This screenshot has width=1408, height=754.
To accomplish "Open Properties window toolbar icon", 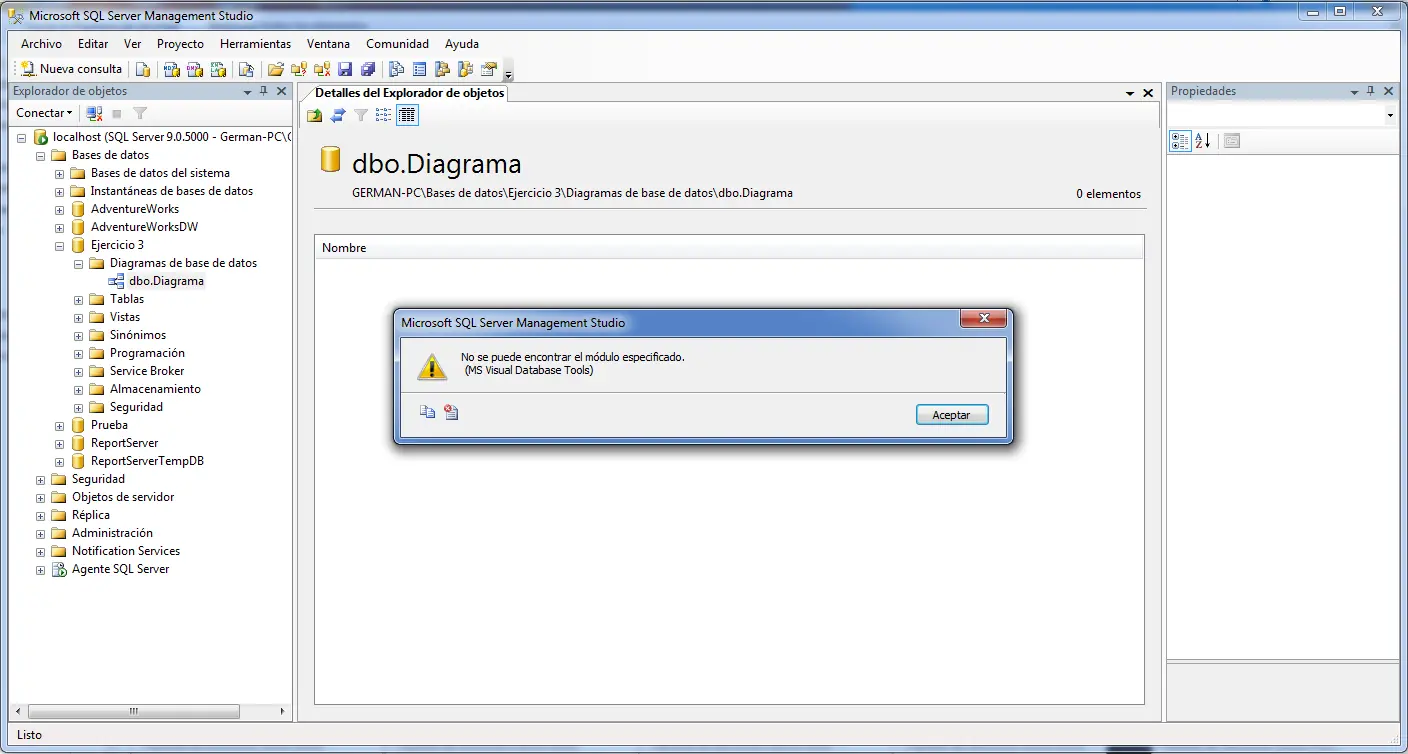I will coord(488,69).
